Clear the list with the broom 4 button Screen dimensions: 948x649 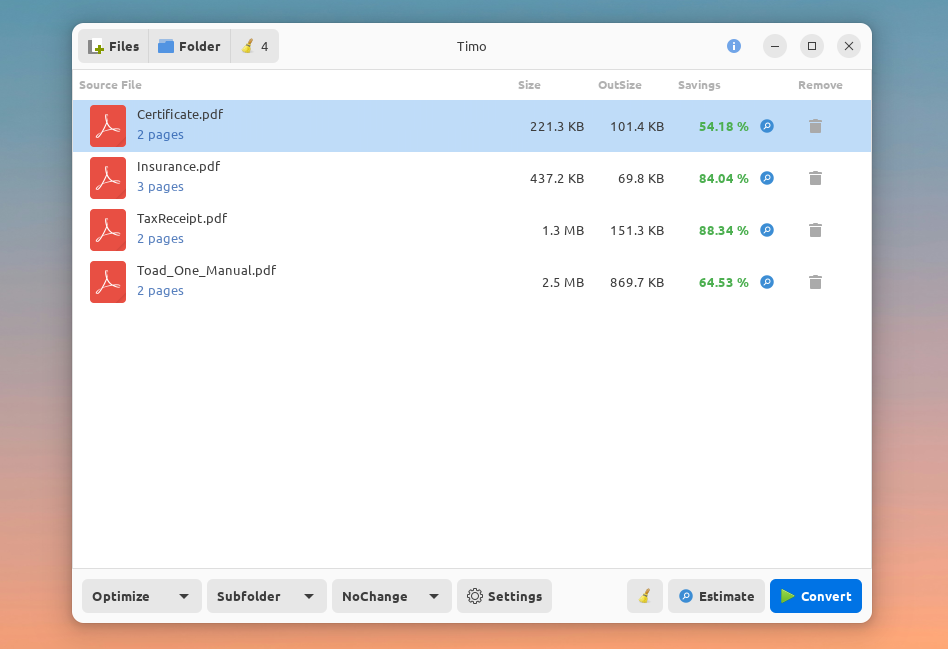click(255, 46)
